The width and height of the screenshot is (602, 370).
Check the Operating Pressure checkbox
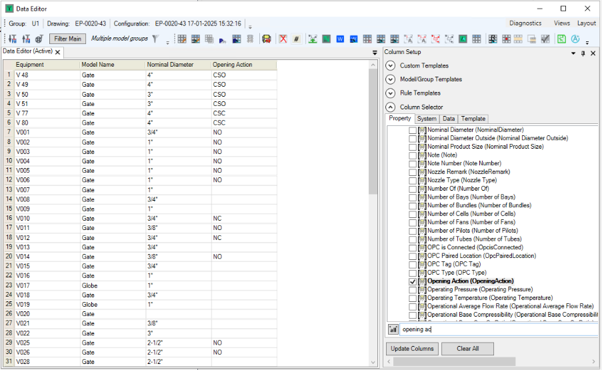[x=413, y=290]
